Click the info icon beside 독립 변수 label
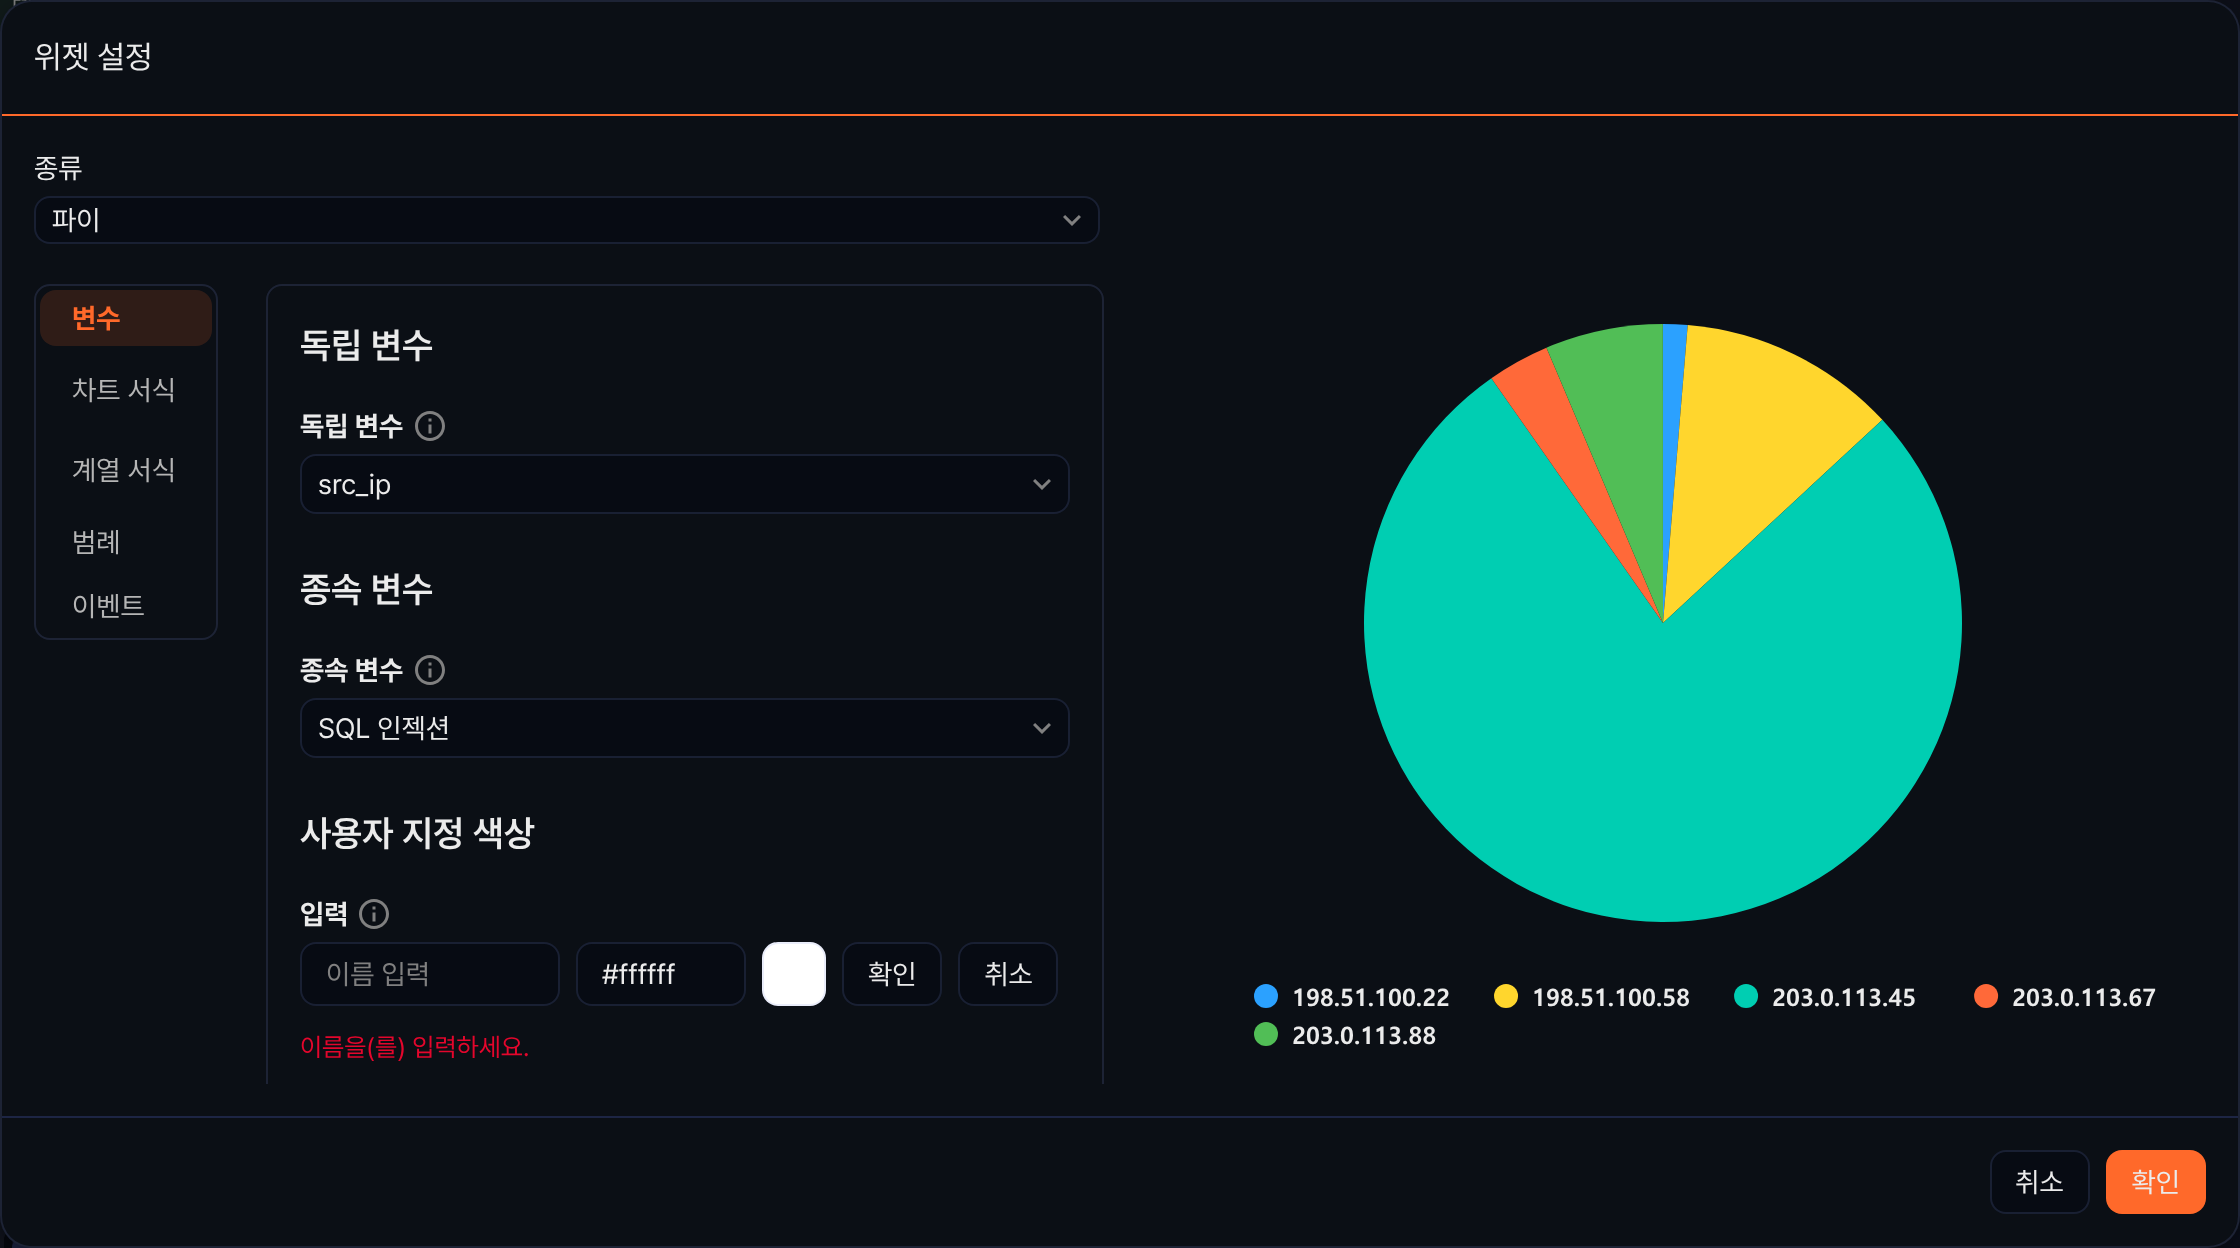 (x=430, y=426)
